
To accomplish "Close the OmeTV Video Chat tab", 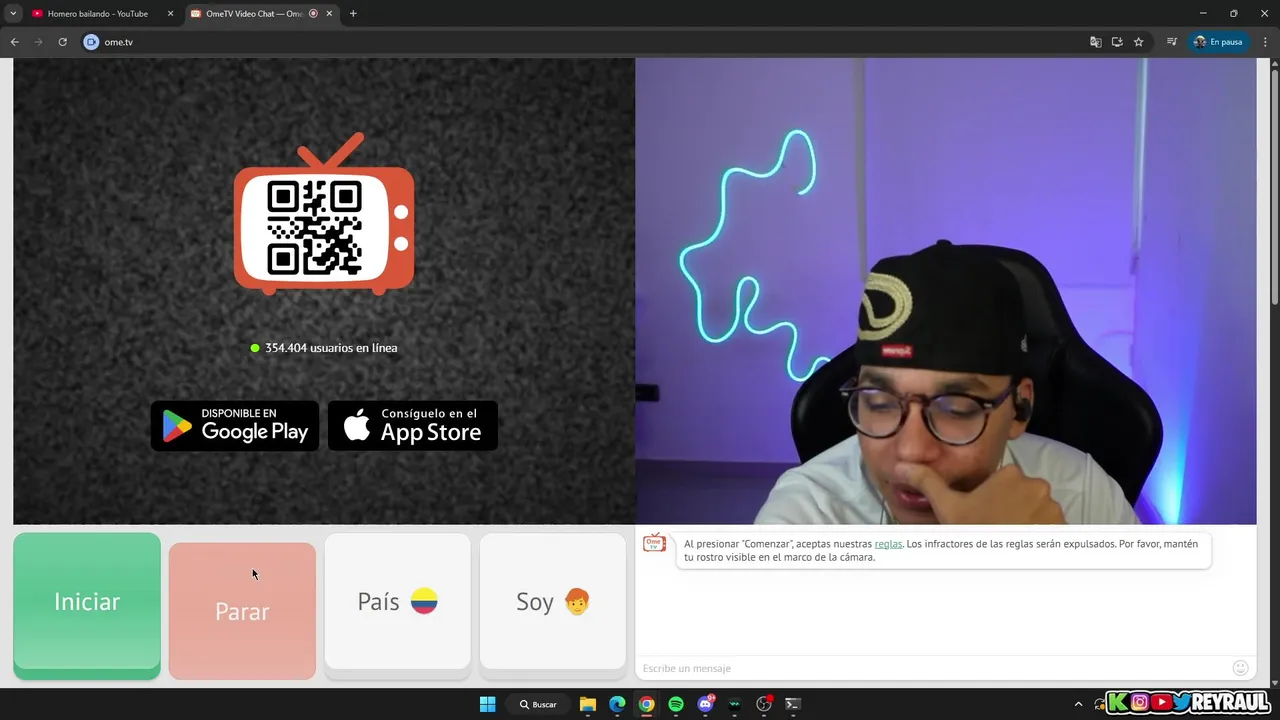I will [x=330, y=14].
